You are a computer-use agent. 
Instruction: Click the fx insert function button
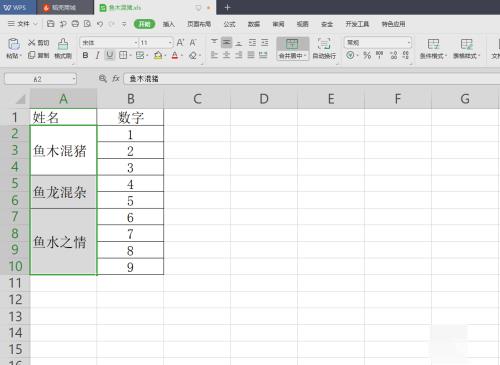point(116,79)
